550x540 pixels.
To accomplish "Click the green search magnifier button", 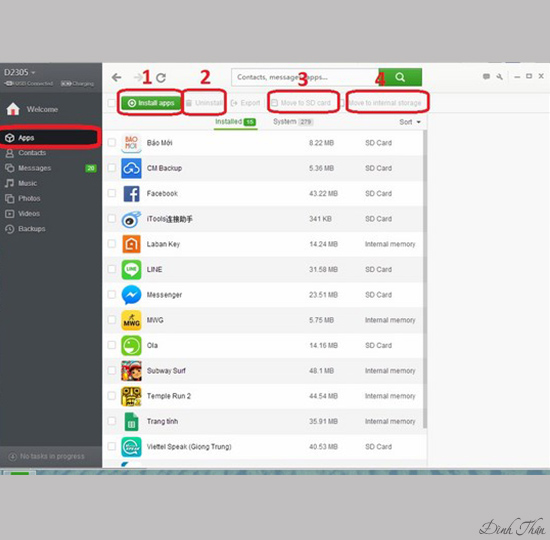I will point(400,77).
